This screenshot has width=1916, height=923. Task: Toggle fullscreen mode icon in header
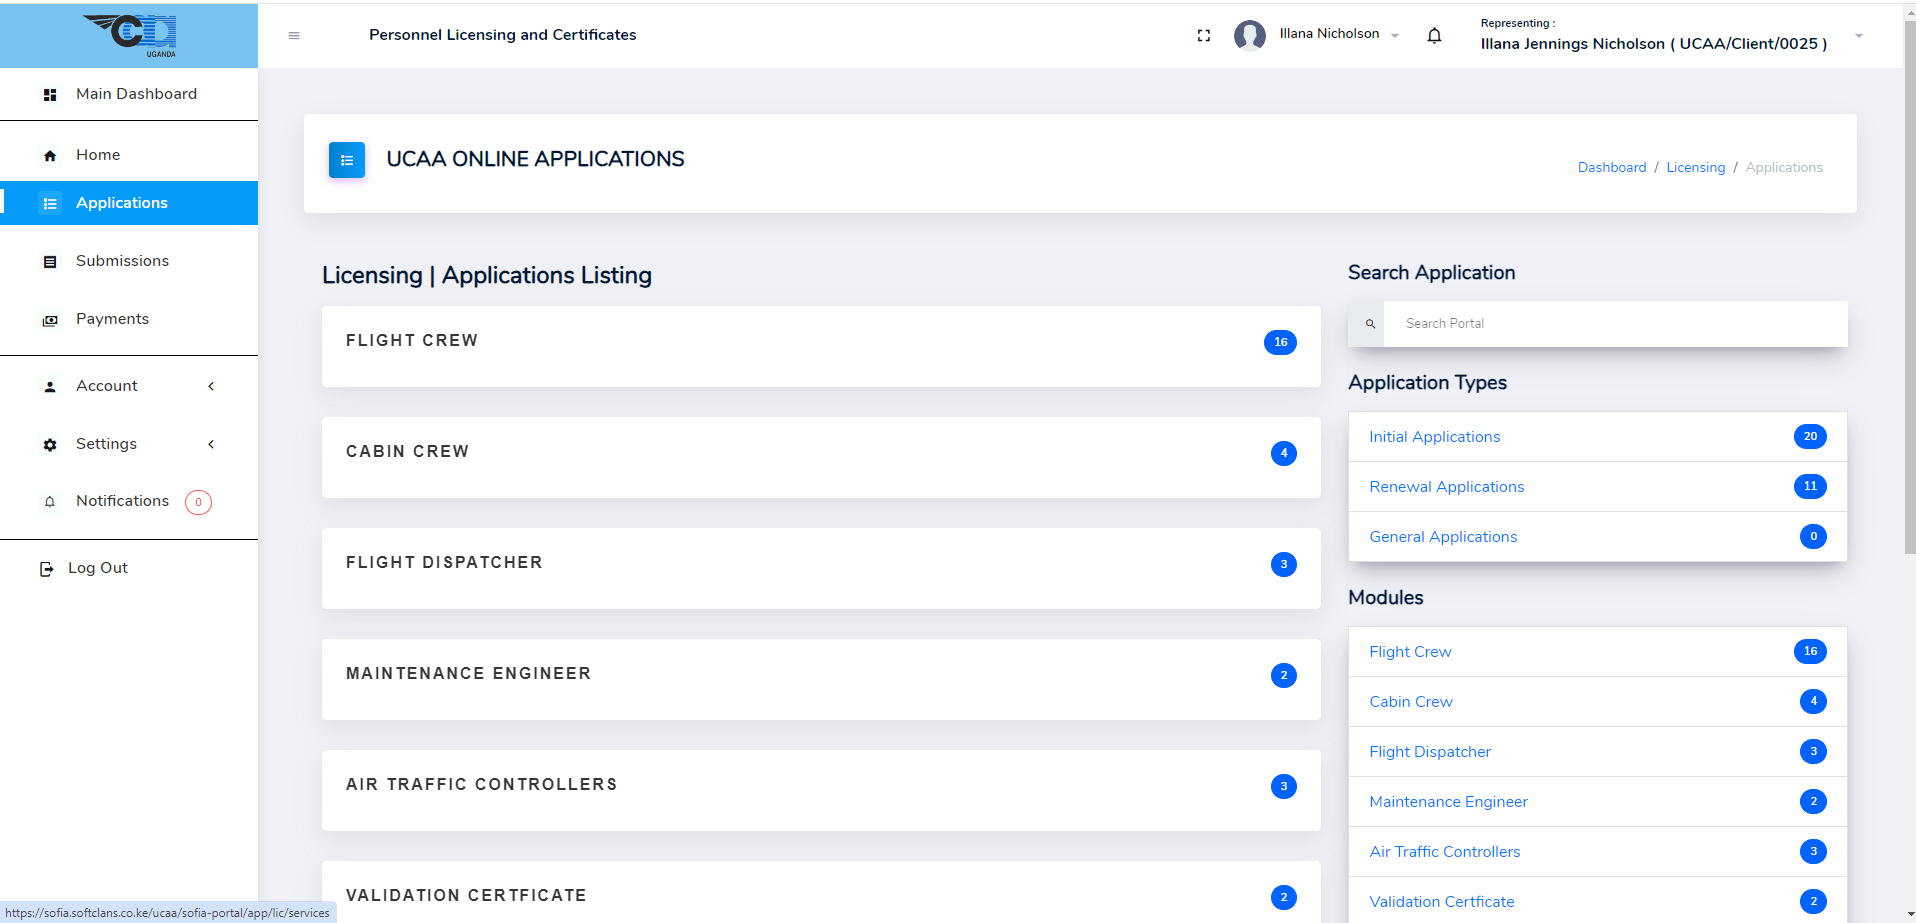(x=1203, y=36)
